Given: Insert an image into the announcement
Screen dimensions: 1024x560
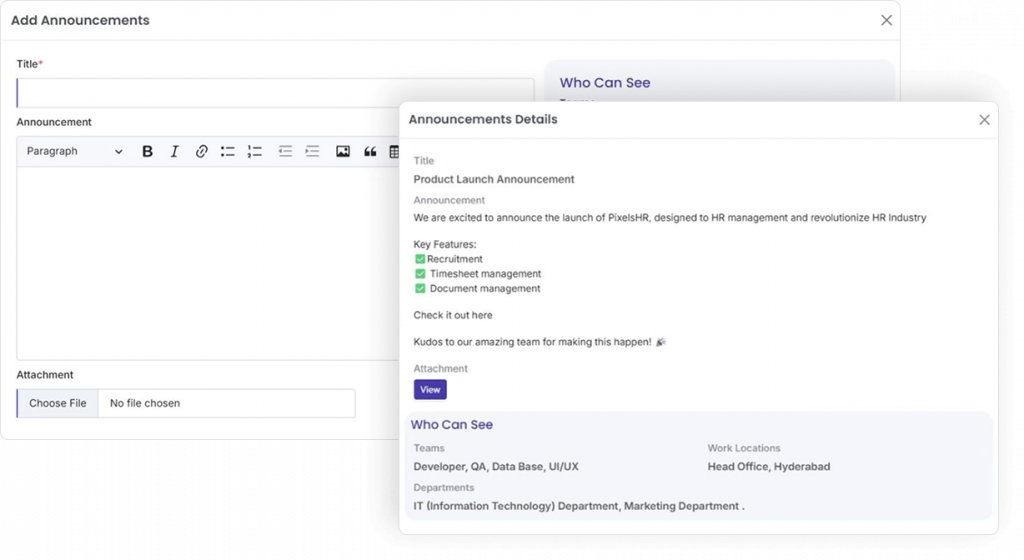Looking at the screenshot, I should 343,152.
